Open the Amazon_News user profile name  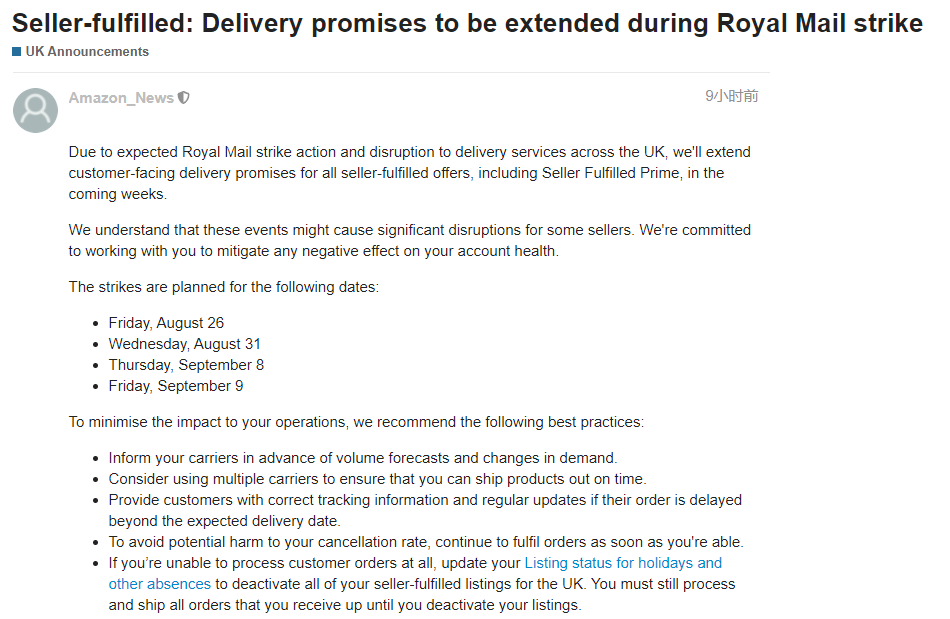pos(121,98)
